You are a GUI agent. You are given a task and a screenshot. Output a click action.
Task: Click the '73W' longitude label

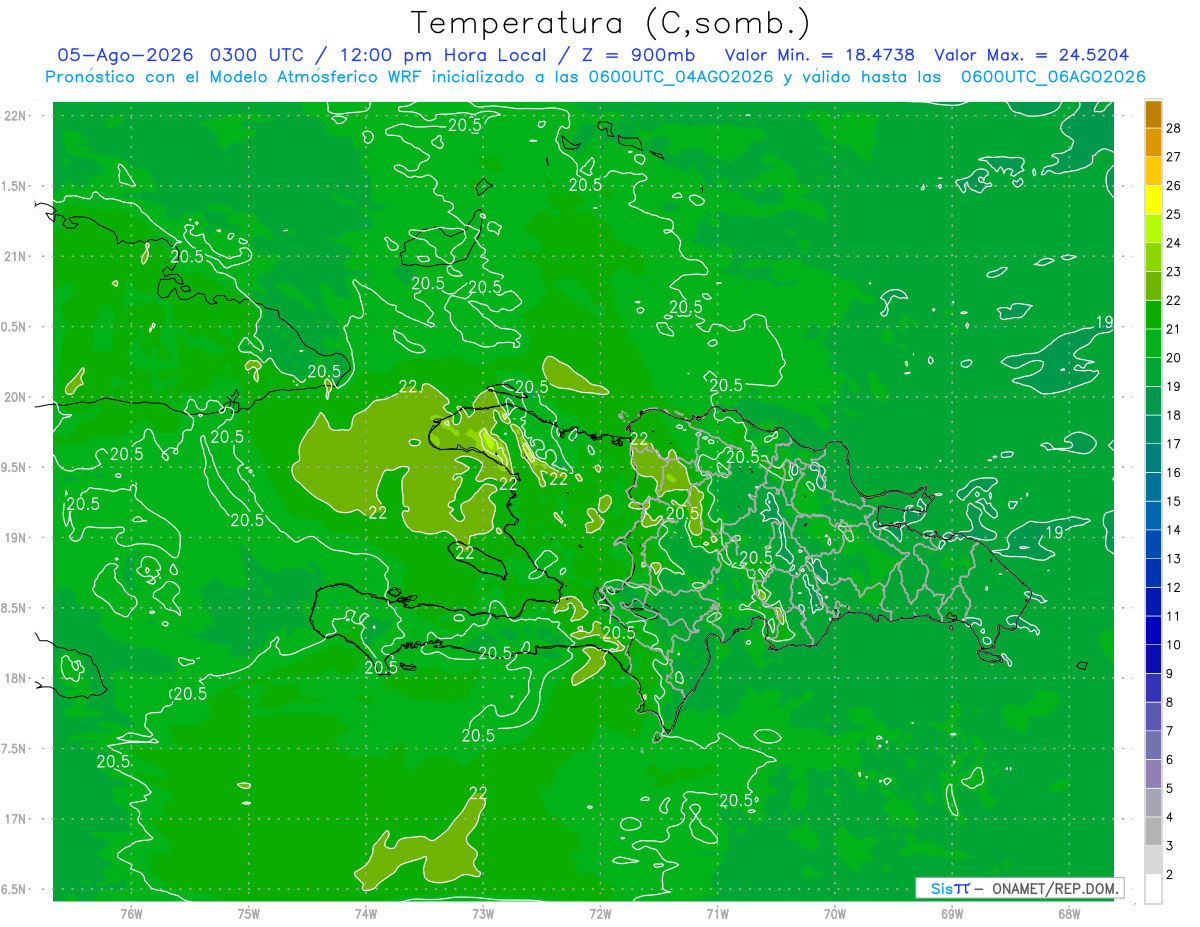(483, 914)
